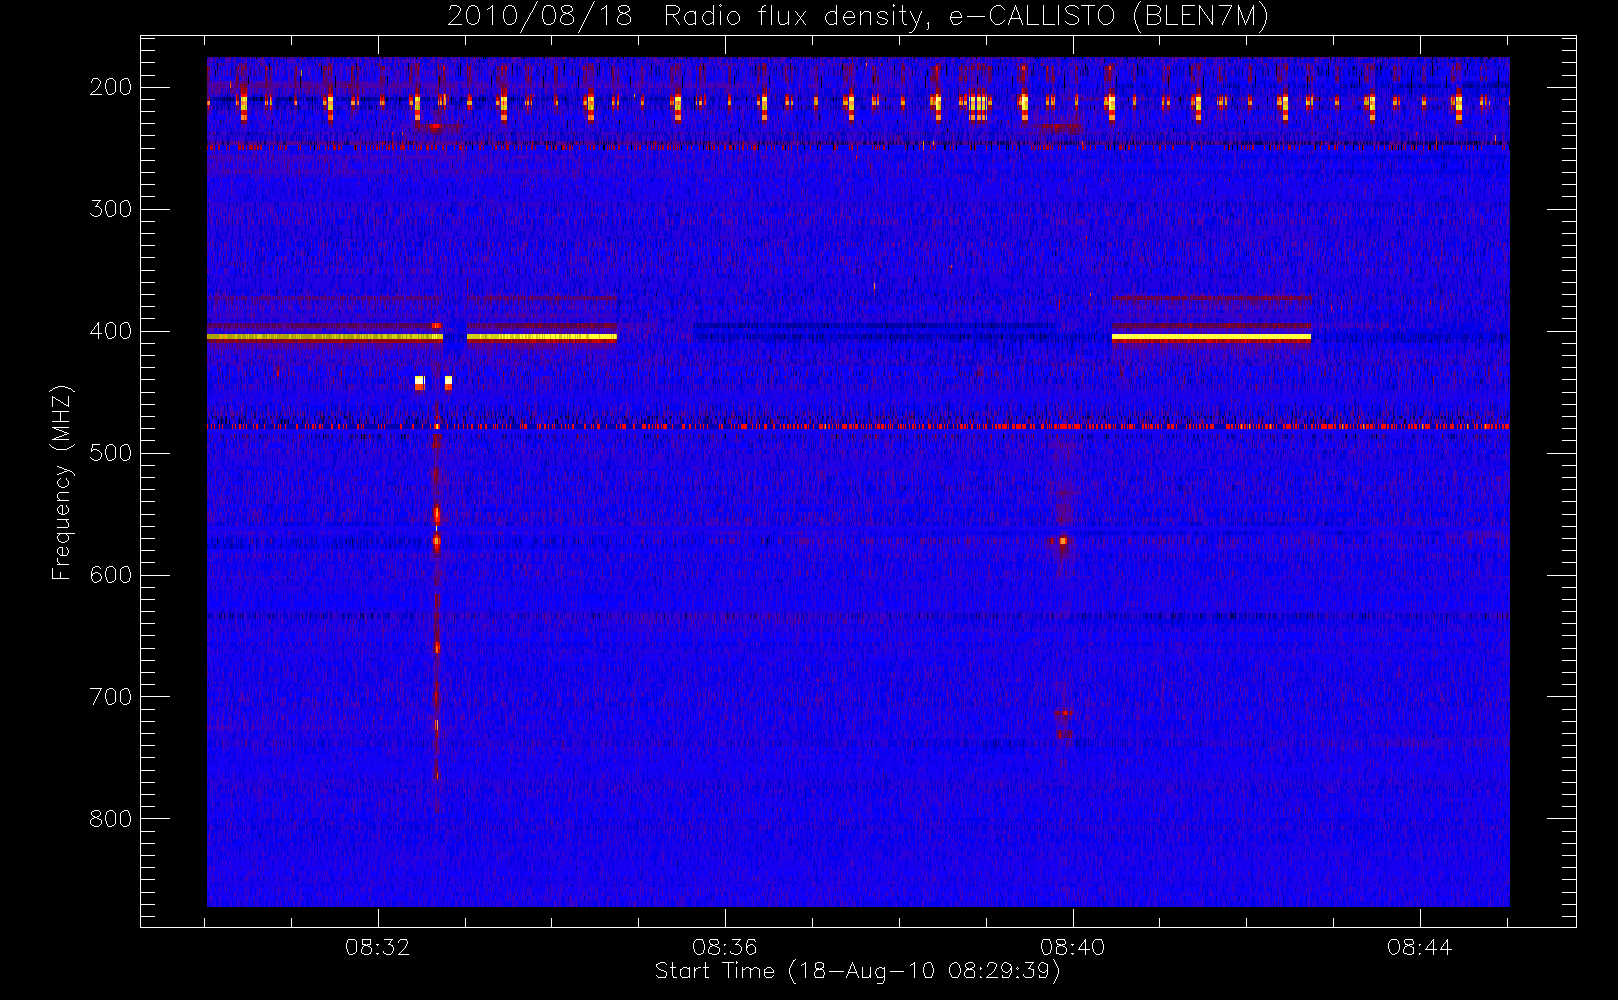Screen dimensions: 1618x1000
Task: Click the vertical burst streak just after 08:32
Action: click(436, 600)
